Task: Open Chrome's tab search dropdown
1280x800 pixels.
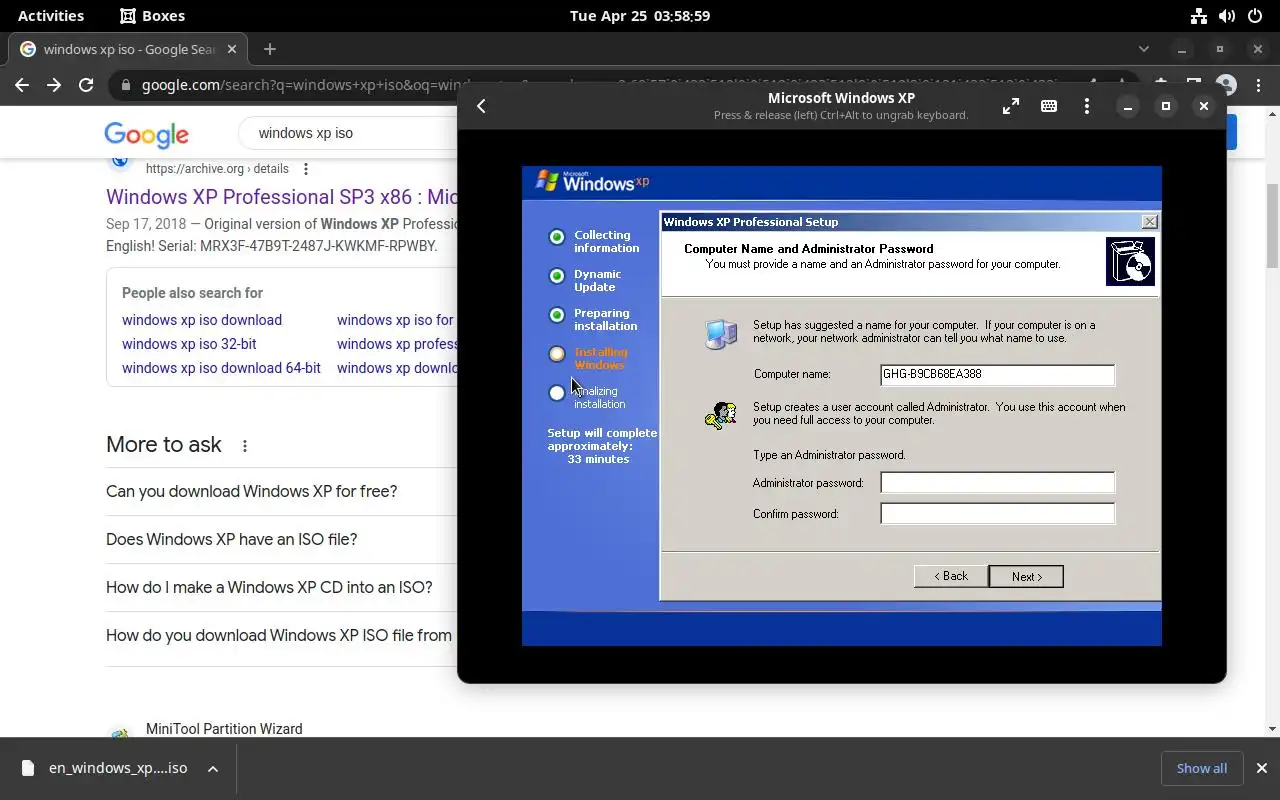Action: pyautogui.click(x=1144, y=49)
